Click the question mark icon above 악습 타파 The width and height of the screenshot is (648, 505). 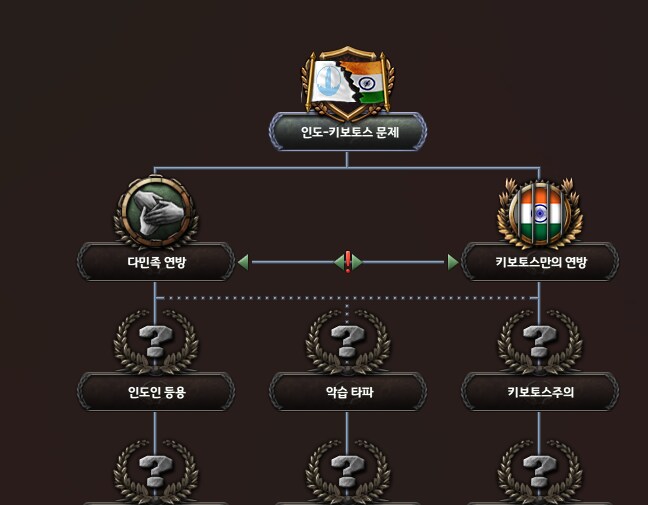coord(348,342)
